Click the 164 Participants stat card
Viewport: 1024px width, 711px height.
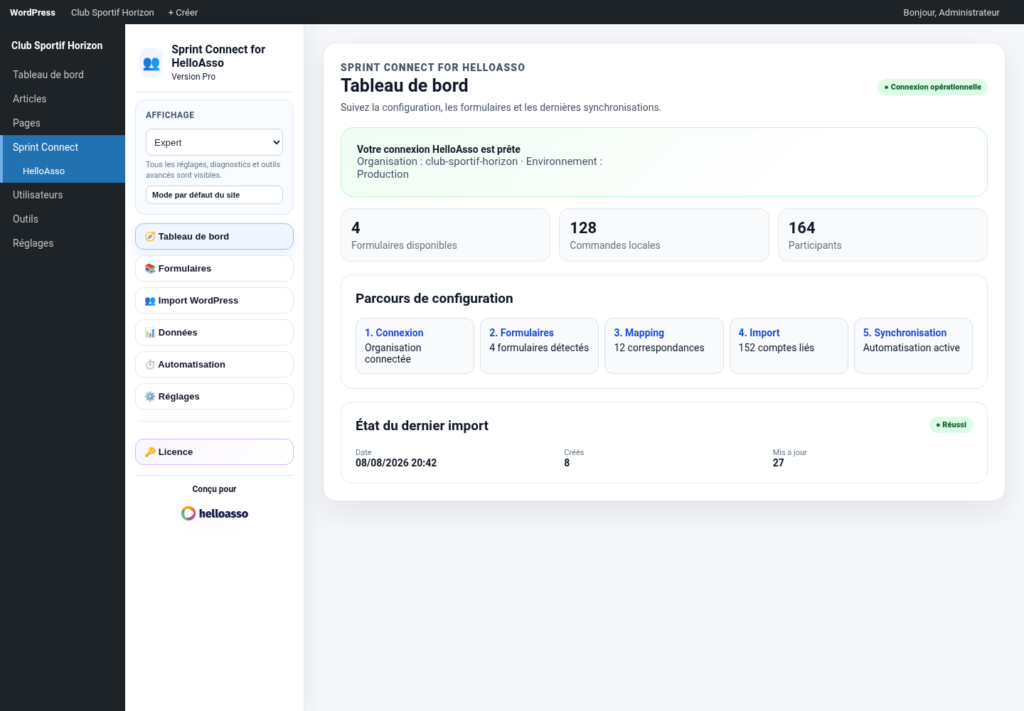[x=882, y=235]
